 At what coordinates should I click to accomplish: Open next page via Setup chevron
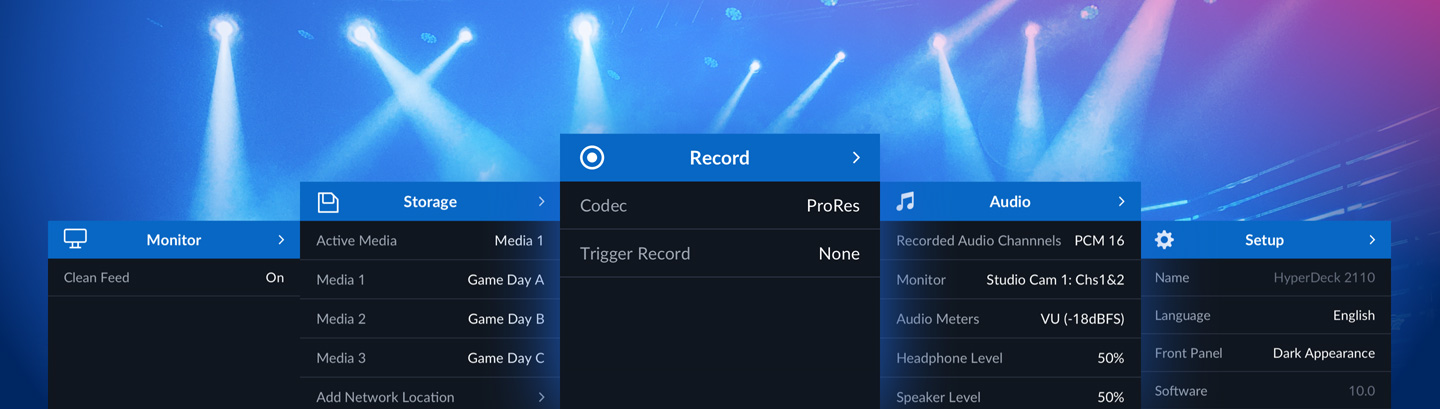(1372, 240)
